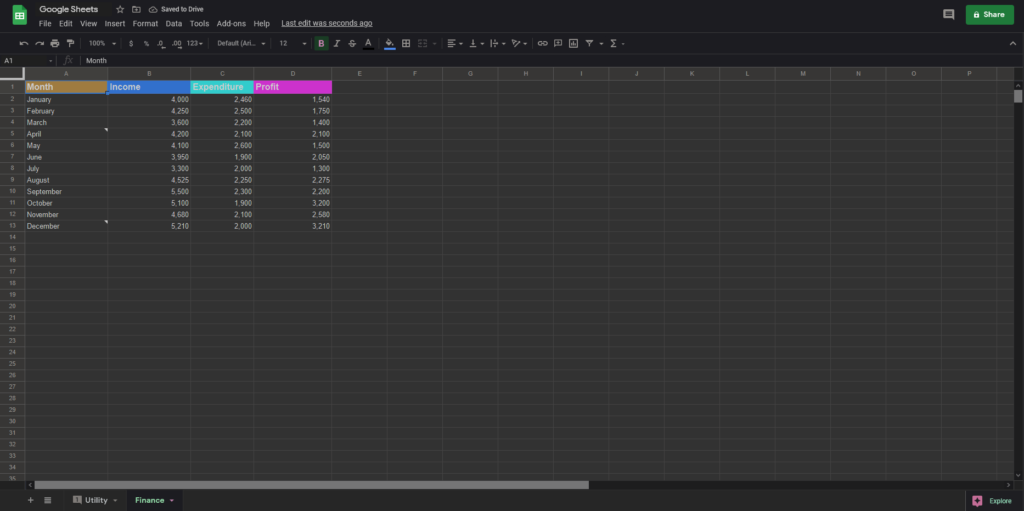Image resolution: width=1024 pixels, height=511 pixels.
Task: Open comment history
Action: click(948, 14)
